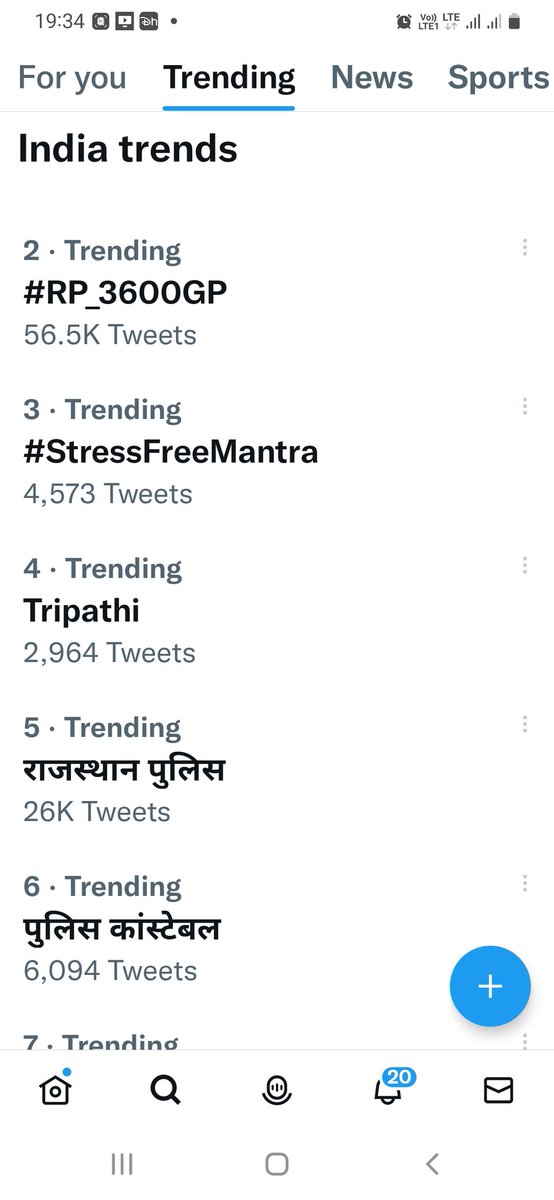The image size is (554, 1200).
Task: Open more options for #StressFreeMantra trend
Action: [524, 406]
